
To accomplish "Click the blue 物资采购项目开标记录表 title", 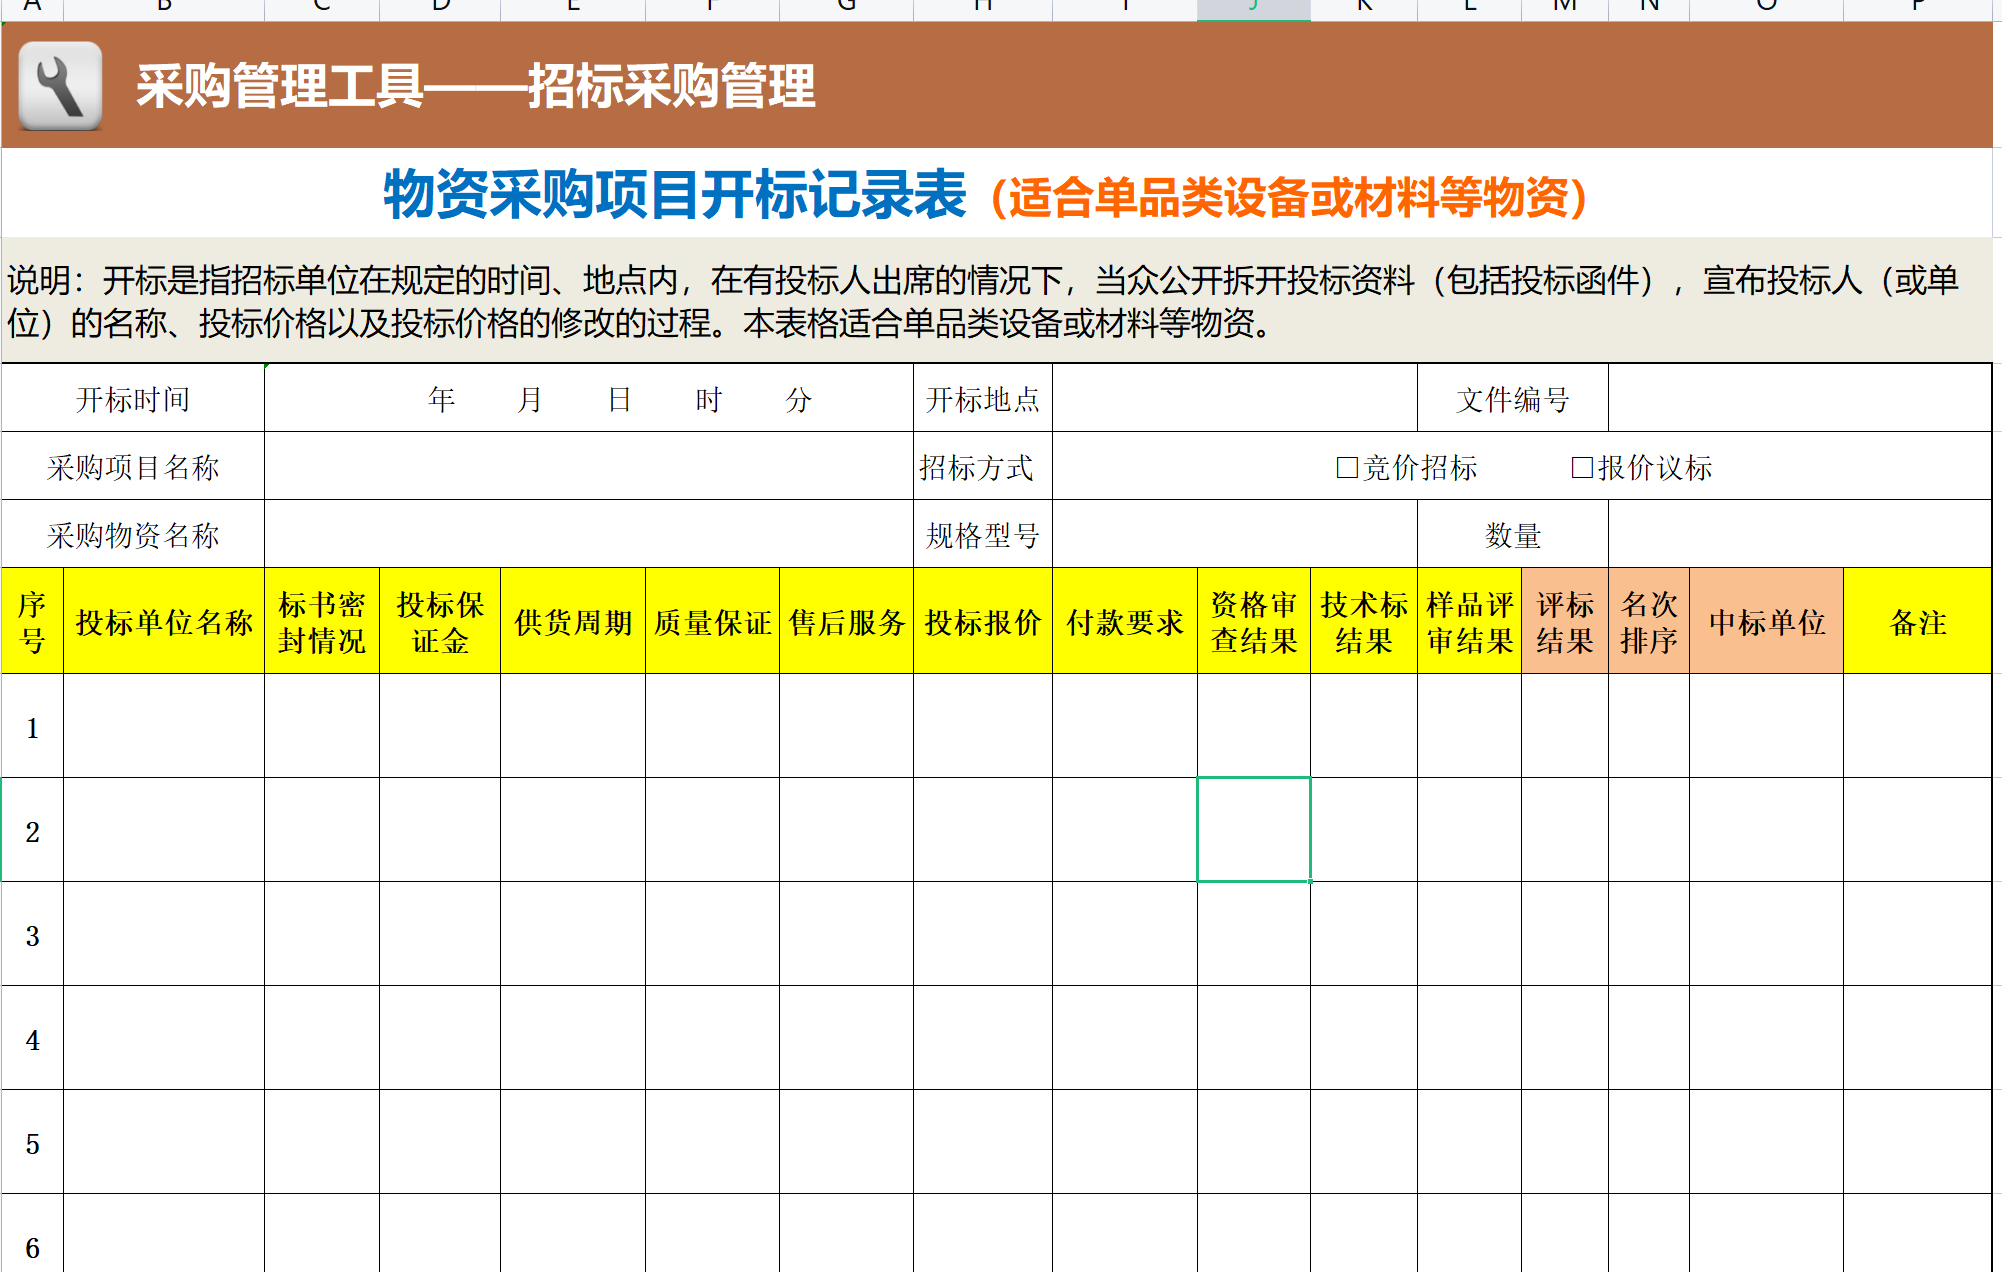I will coord(674,195).
